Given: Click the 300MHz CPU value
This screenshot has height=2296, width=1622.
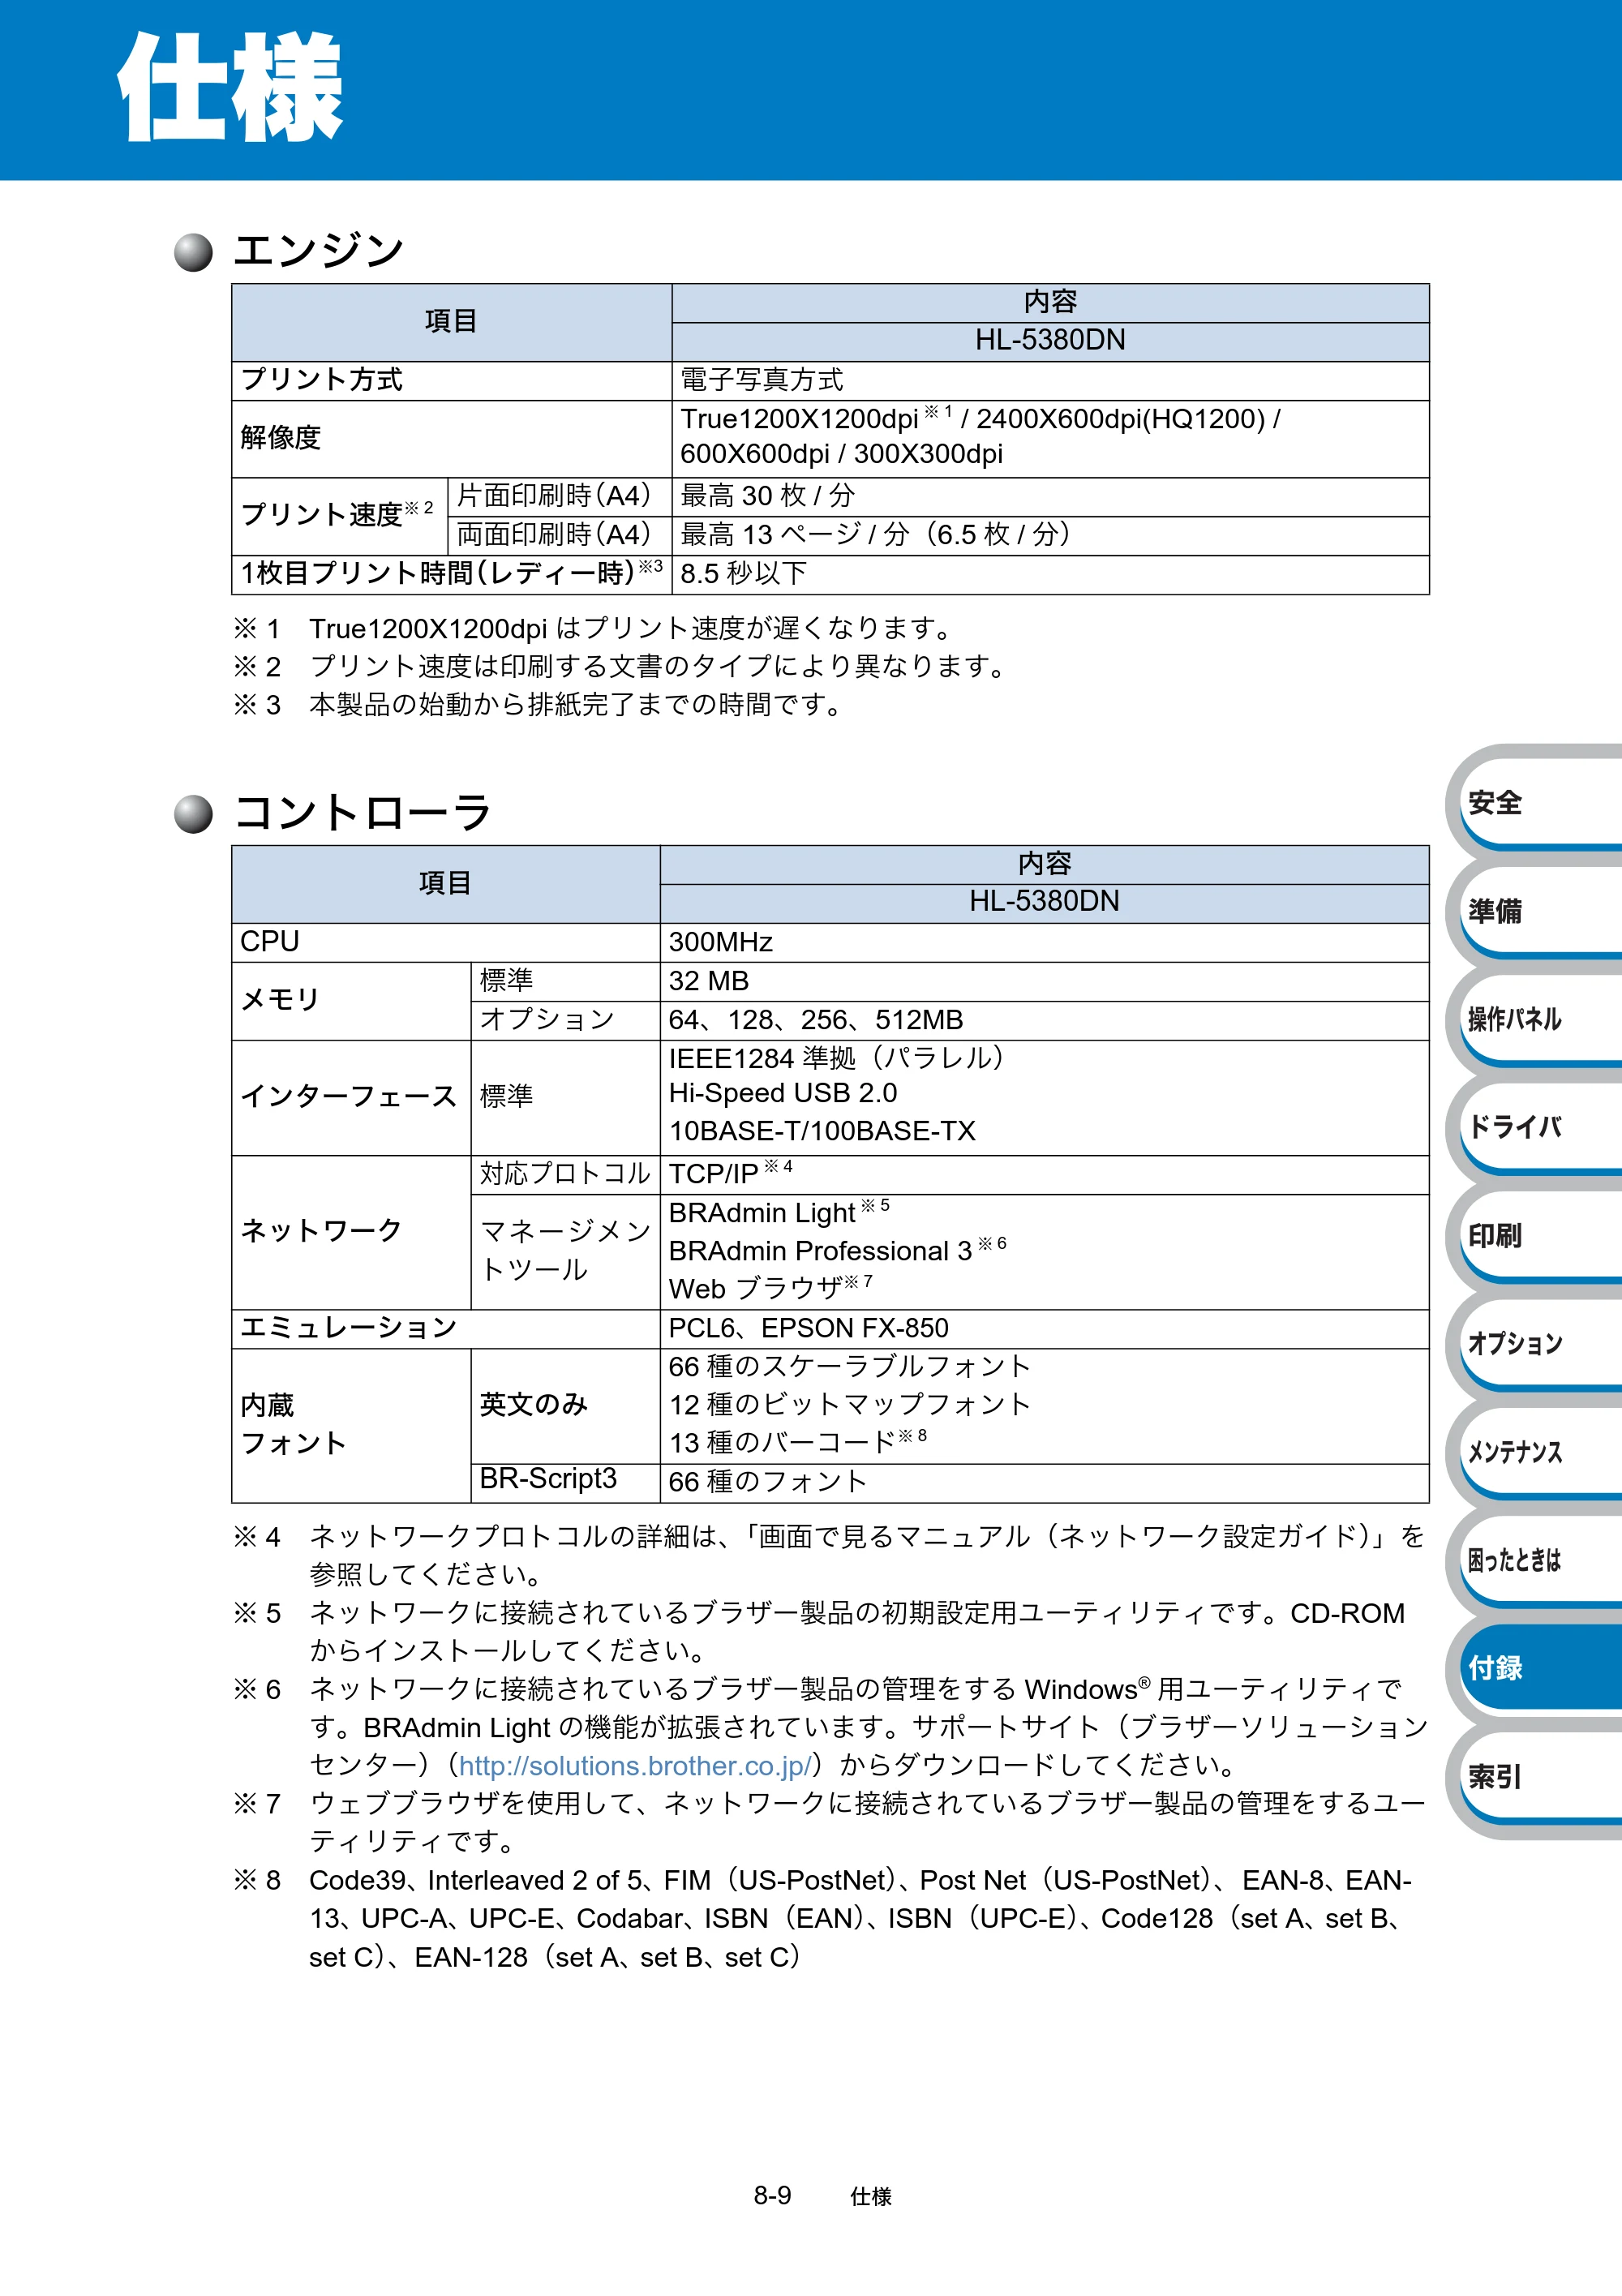Looking at the screenshot, I should (x=720, y=942).
